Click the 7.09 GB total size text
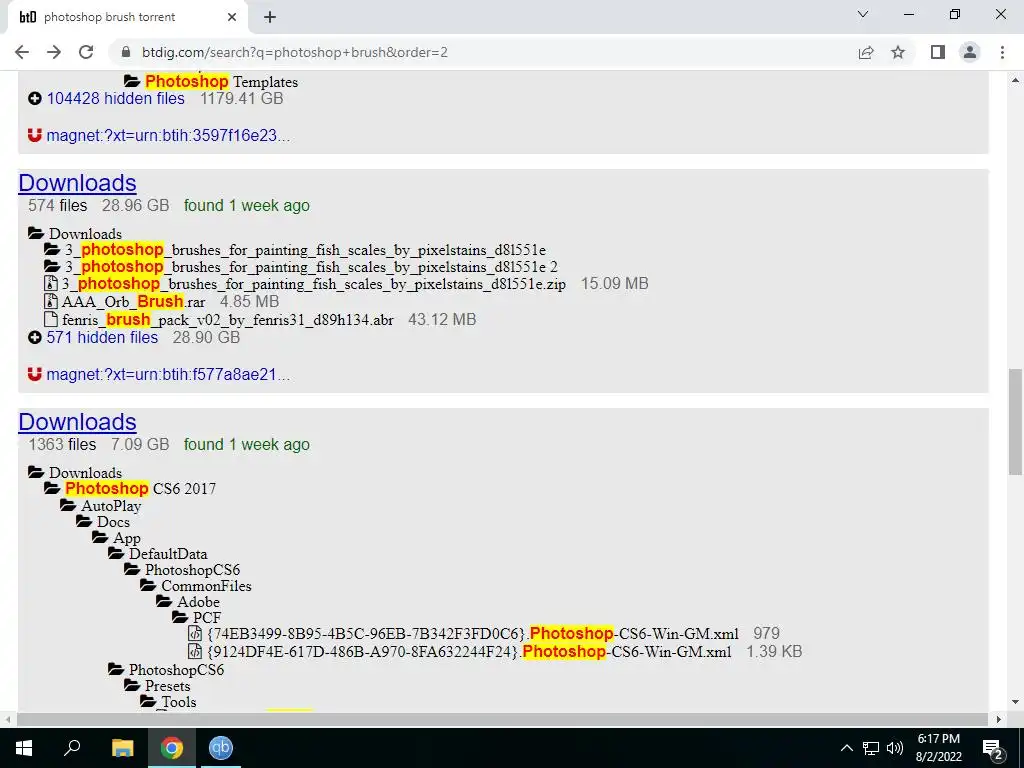 click(x=140, y=445)
